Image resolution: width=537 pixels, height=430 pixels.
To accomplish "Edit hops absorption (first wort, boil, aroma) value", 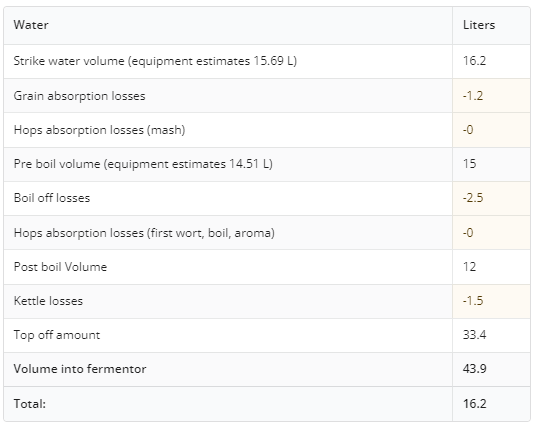I will coord(491,232).
